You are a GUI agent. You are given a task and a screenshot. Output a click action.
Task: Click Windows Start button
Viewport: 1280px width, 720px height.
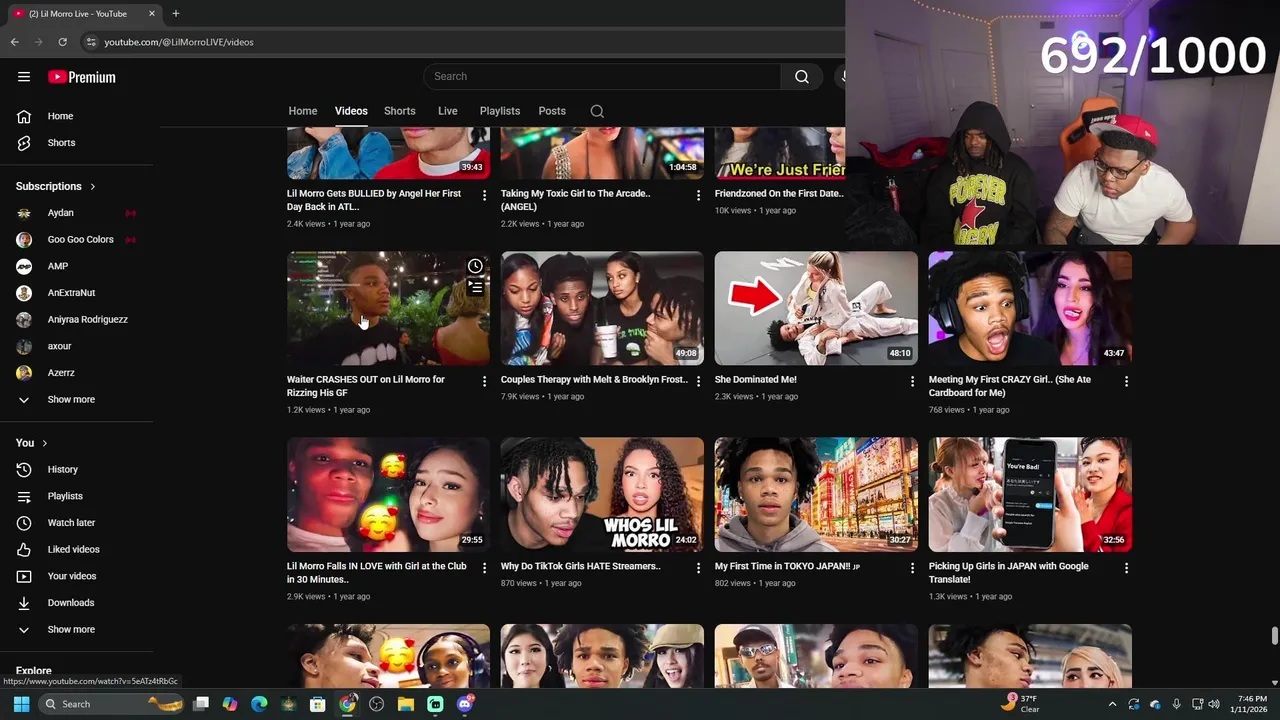coord(21,704)
